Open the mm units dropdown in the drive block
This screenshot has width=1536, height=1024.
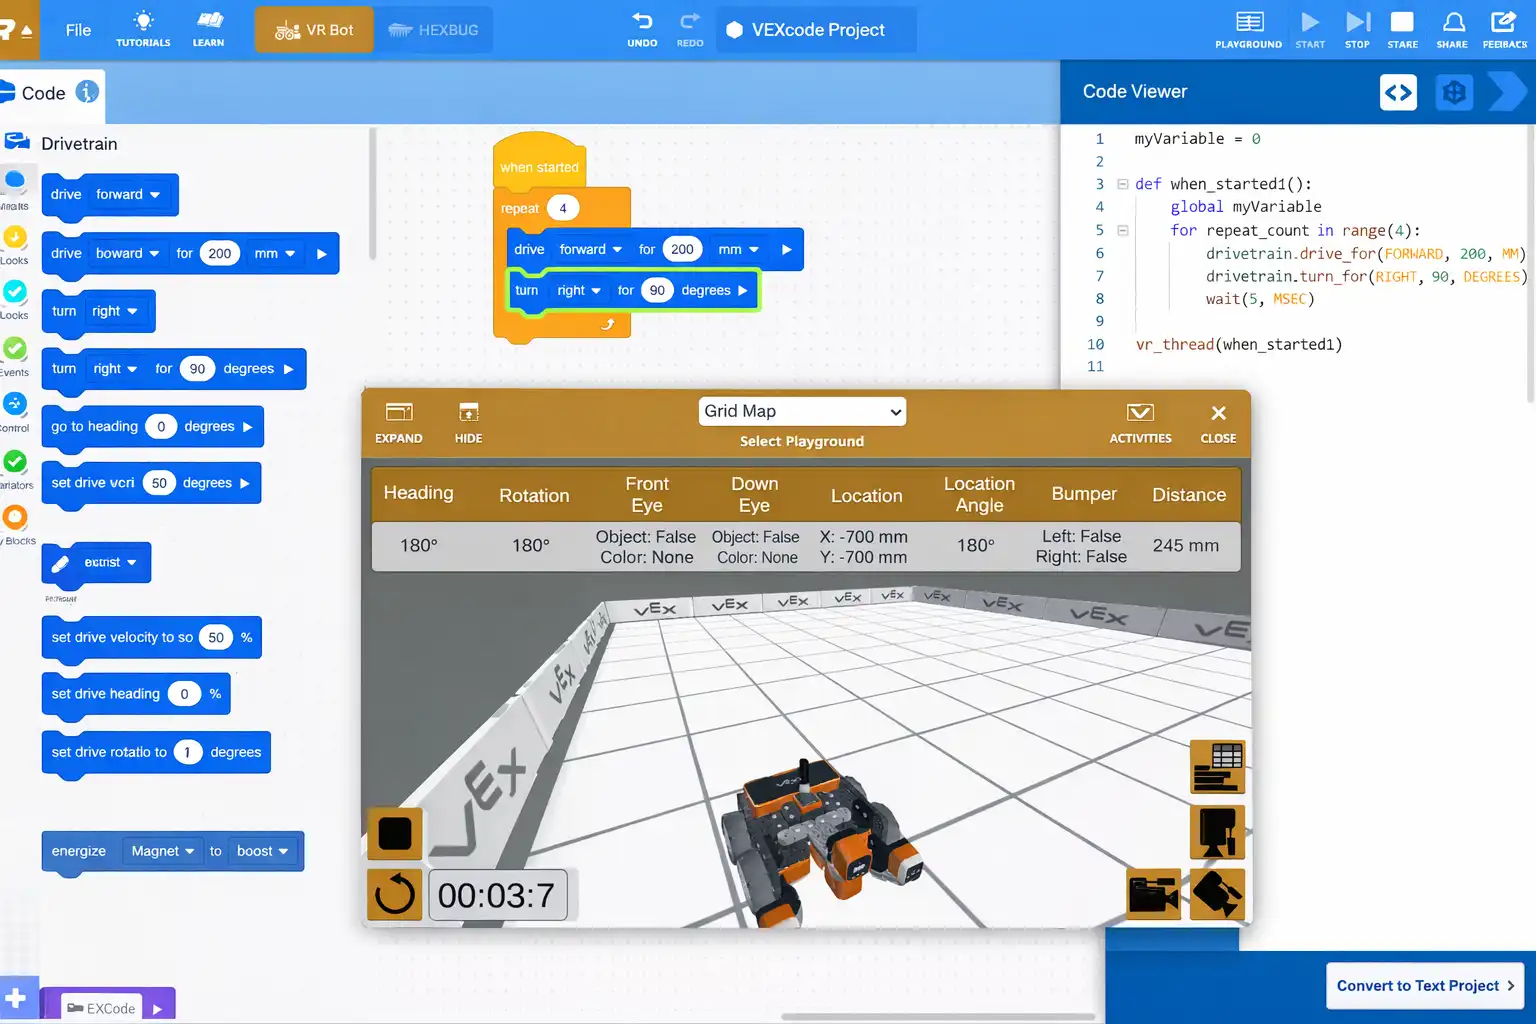[739, 249]
